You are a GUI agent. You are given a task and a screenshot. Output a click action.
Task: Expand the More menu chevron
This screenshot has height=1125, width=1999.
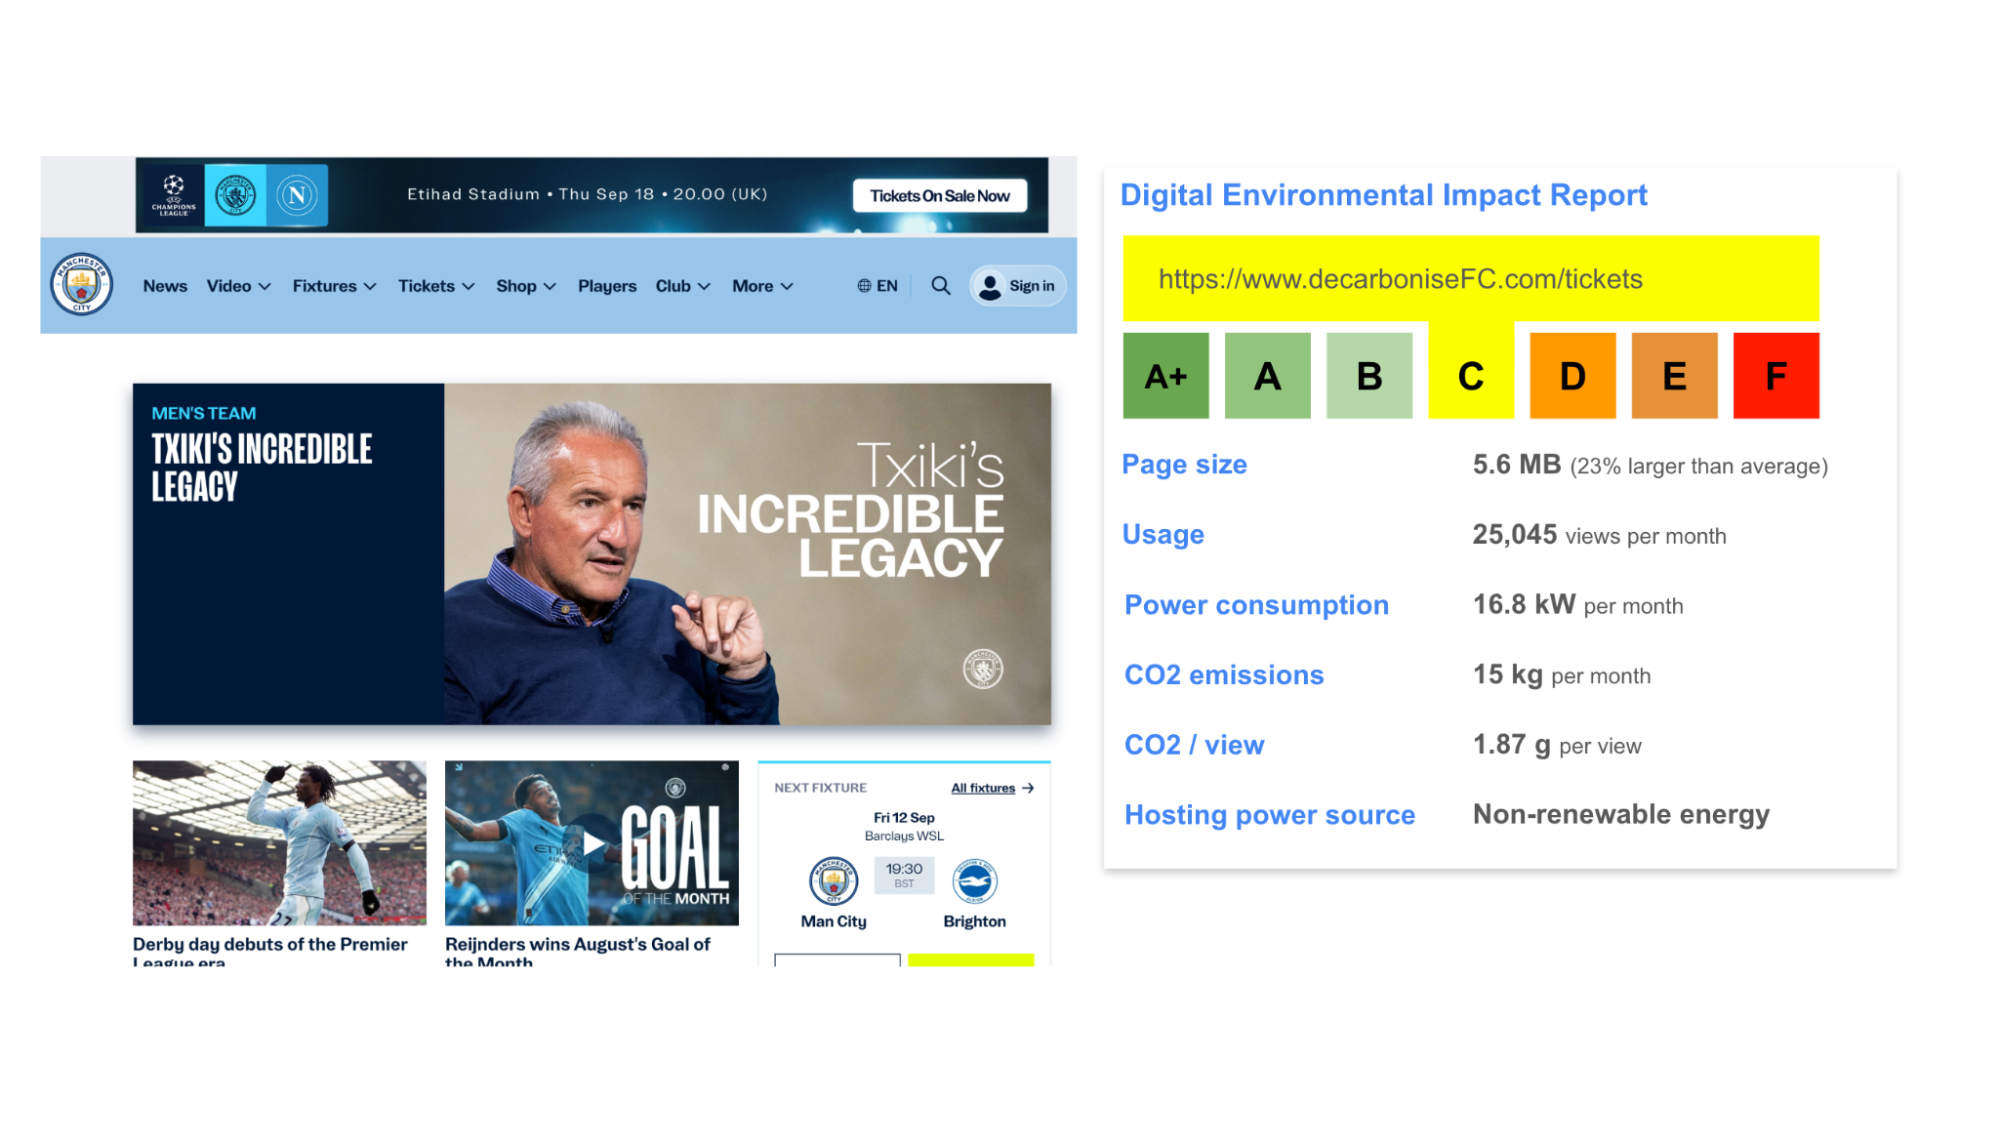(x=787, y=287)
